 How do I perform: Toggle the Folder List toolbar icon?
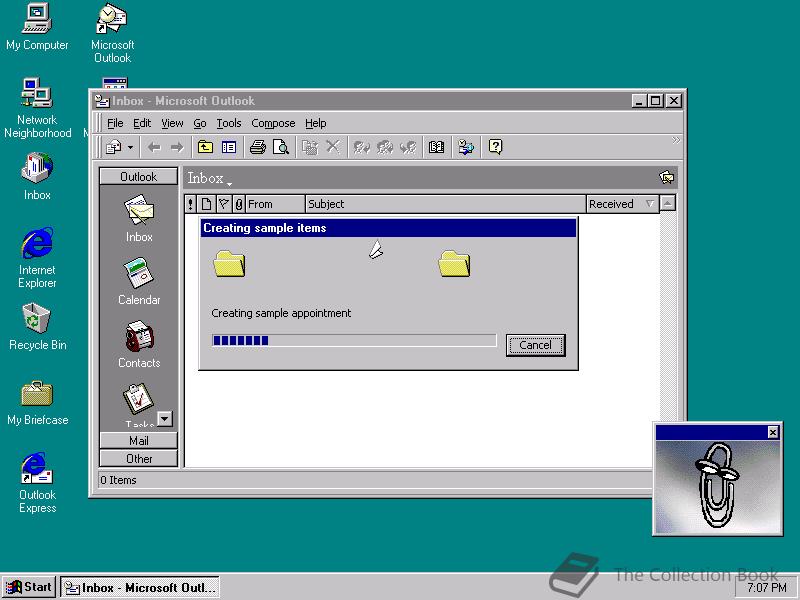[229, 147]
